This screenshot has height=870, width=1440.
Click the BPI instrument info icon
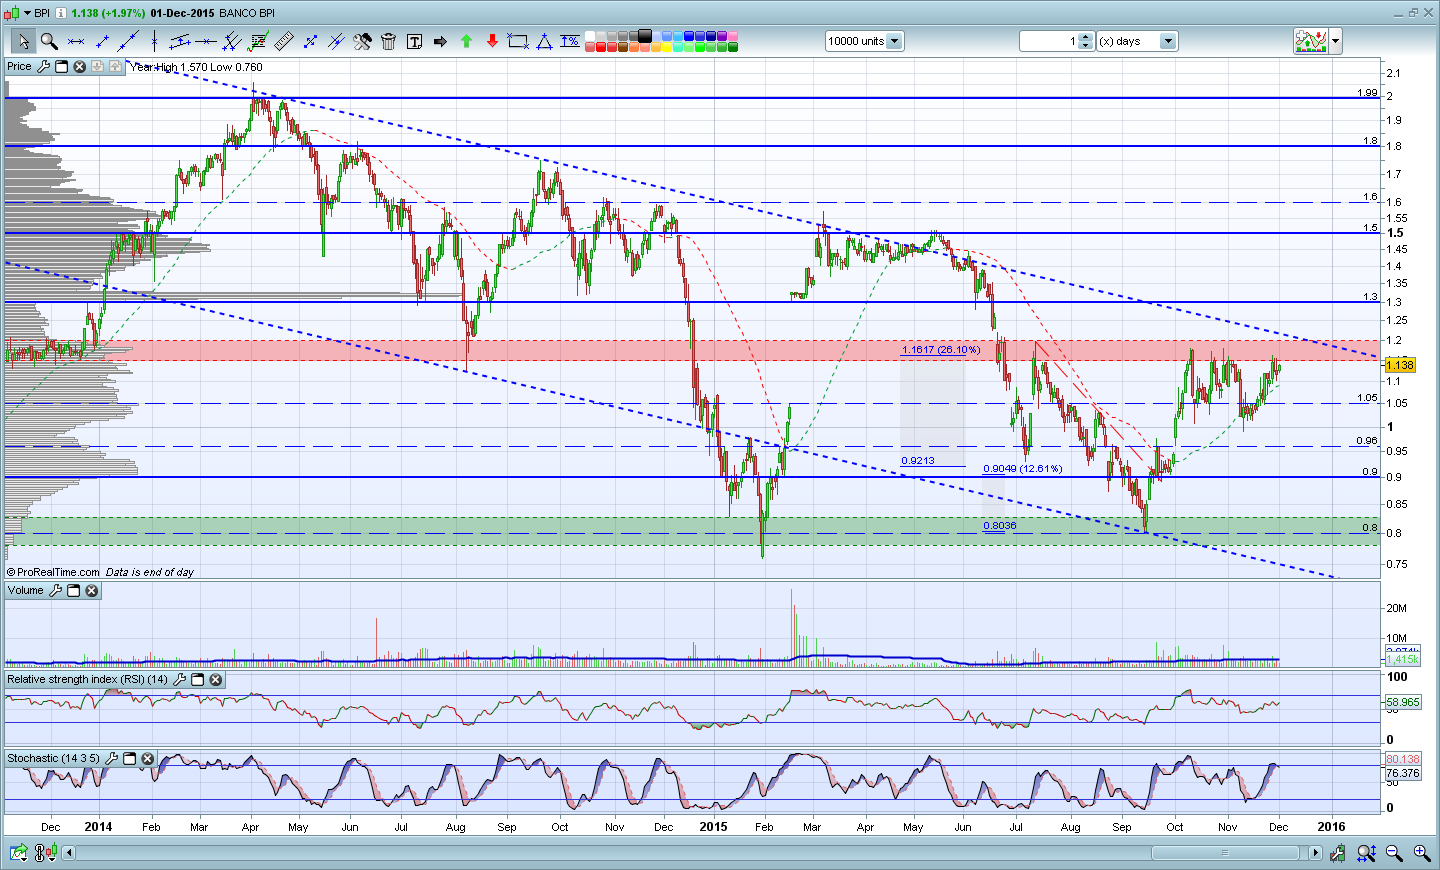(61, 13)
